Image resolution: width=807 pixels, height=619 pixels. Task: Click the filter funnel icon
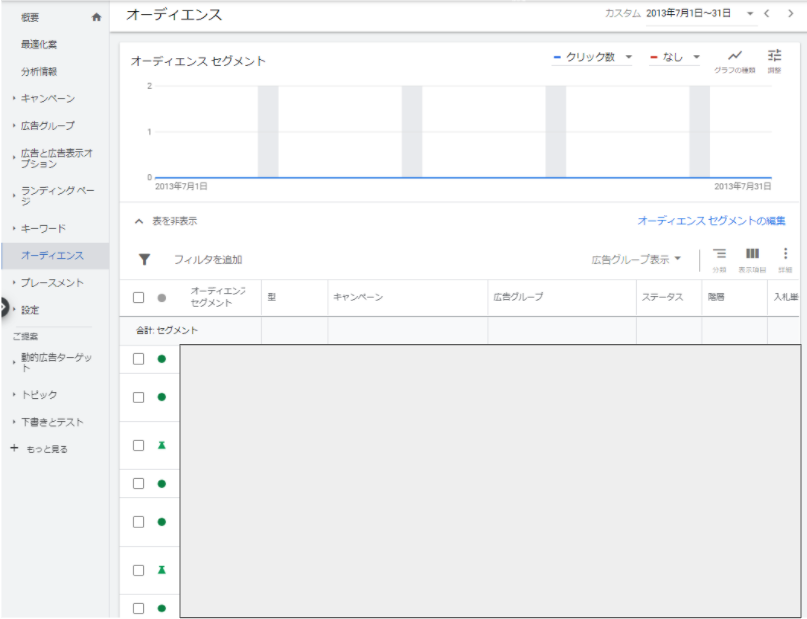(144, 260)
